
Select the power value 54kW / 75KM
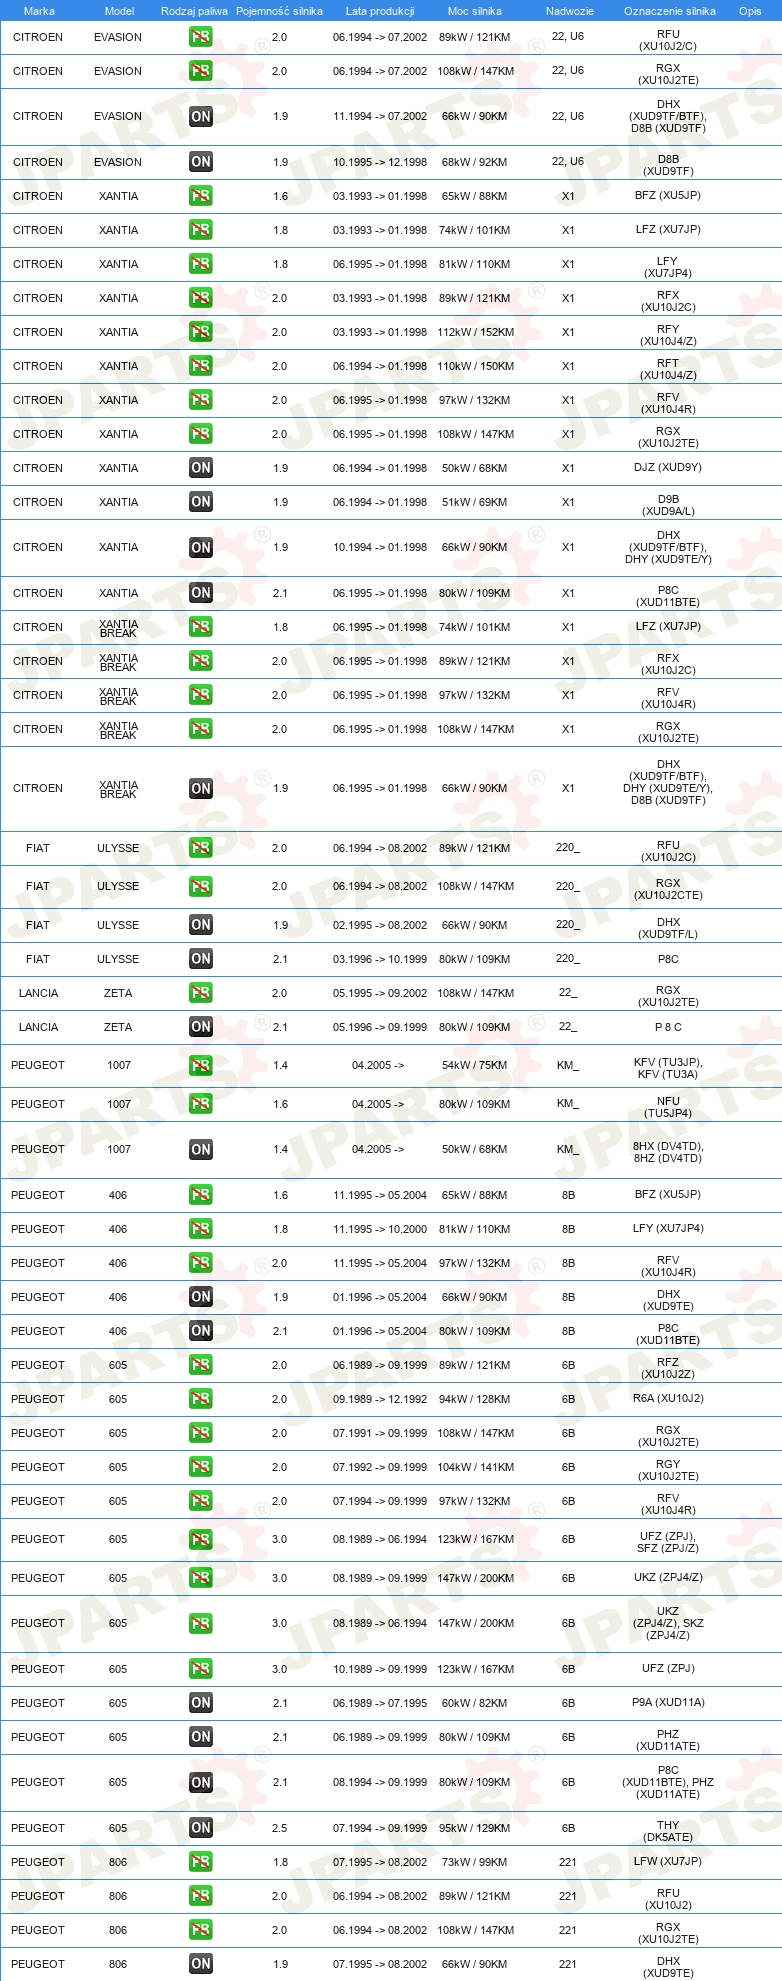coord(475,1065)
